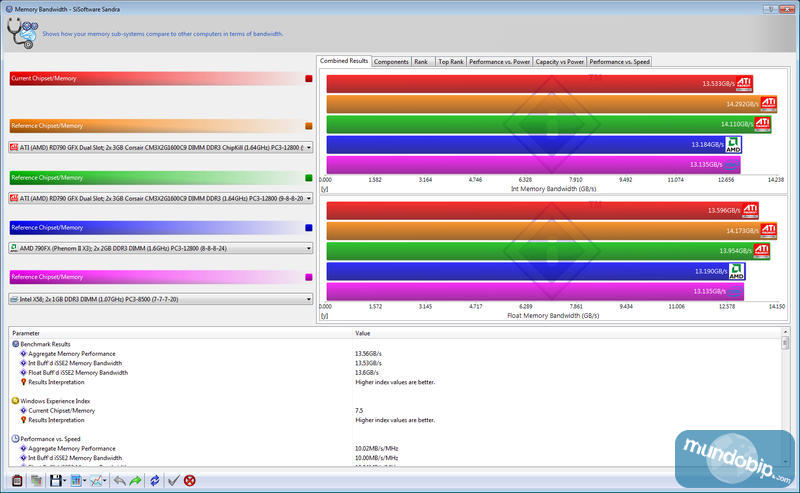Click the red 13.533GB/s Int bandwidth bar
This screenshot has height=493, width=800.
click(x=540, y=84)
